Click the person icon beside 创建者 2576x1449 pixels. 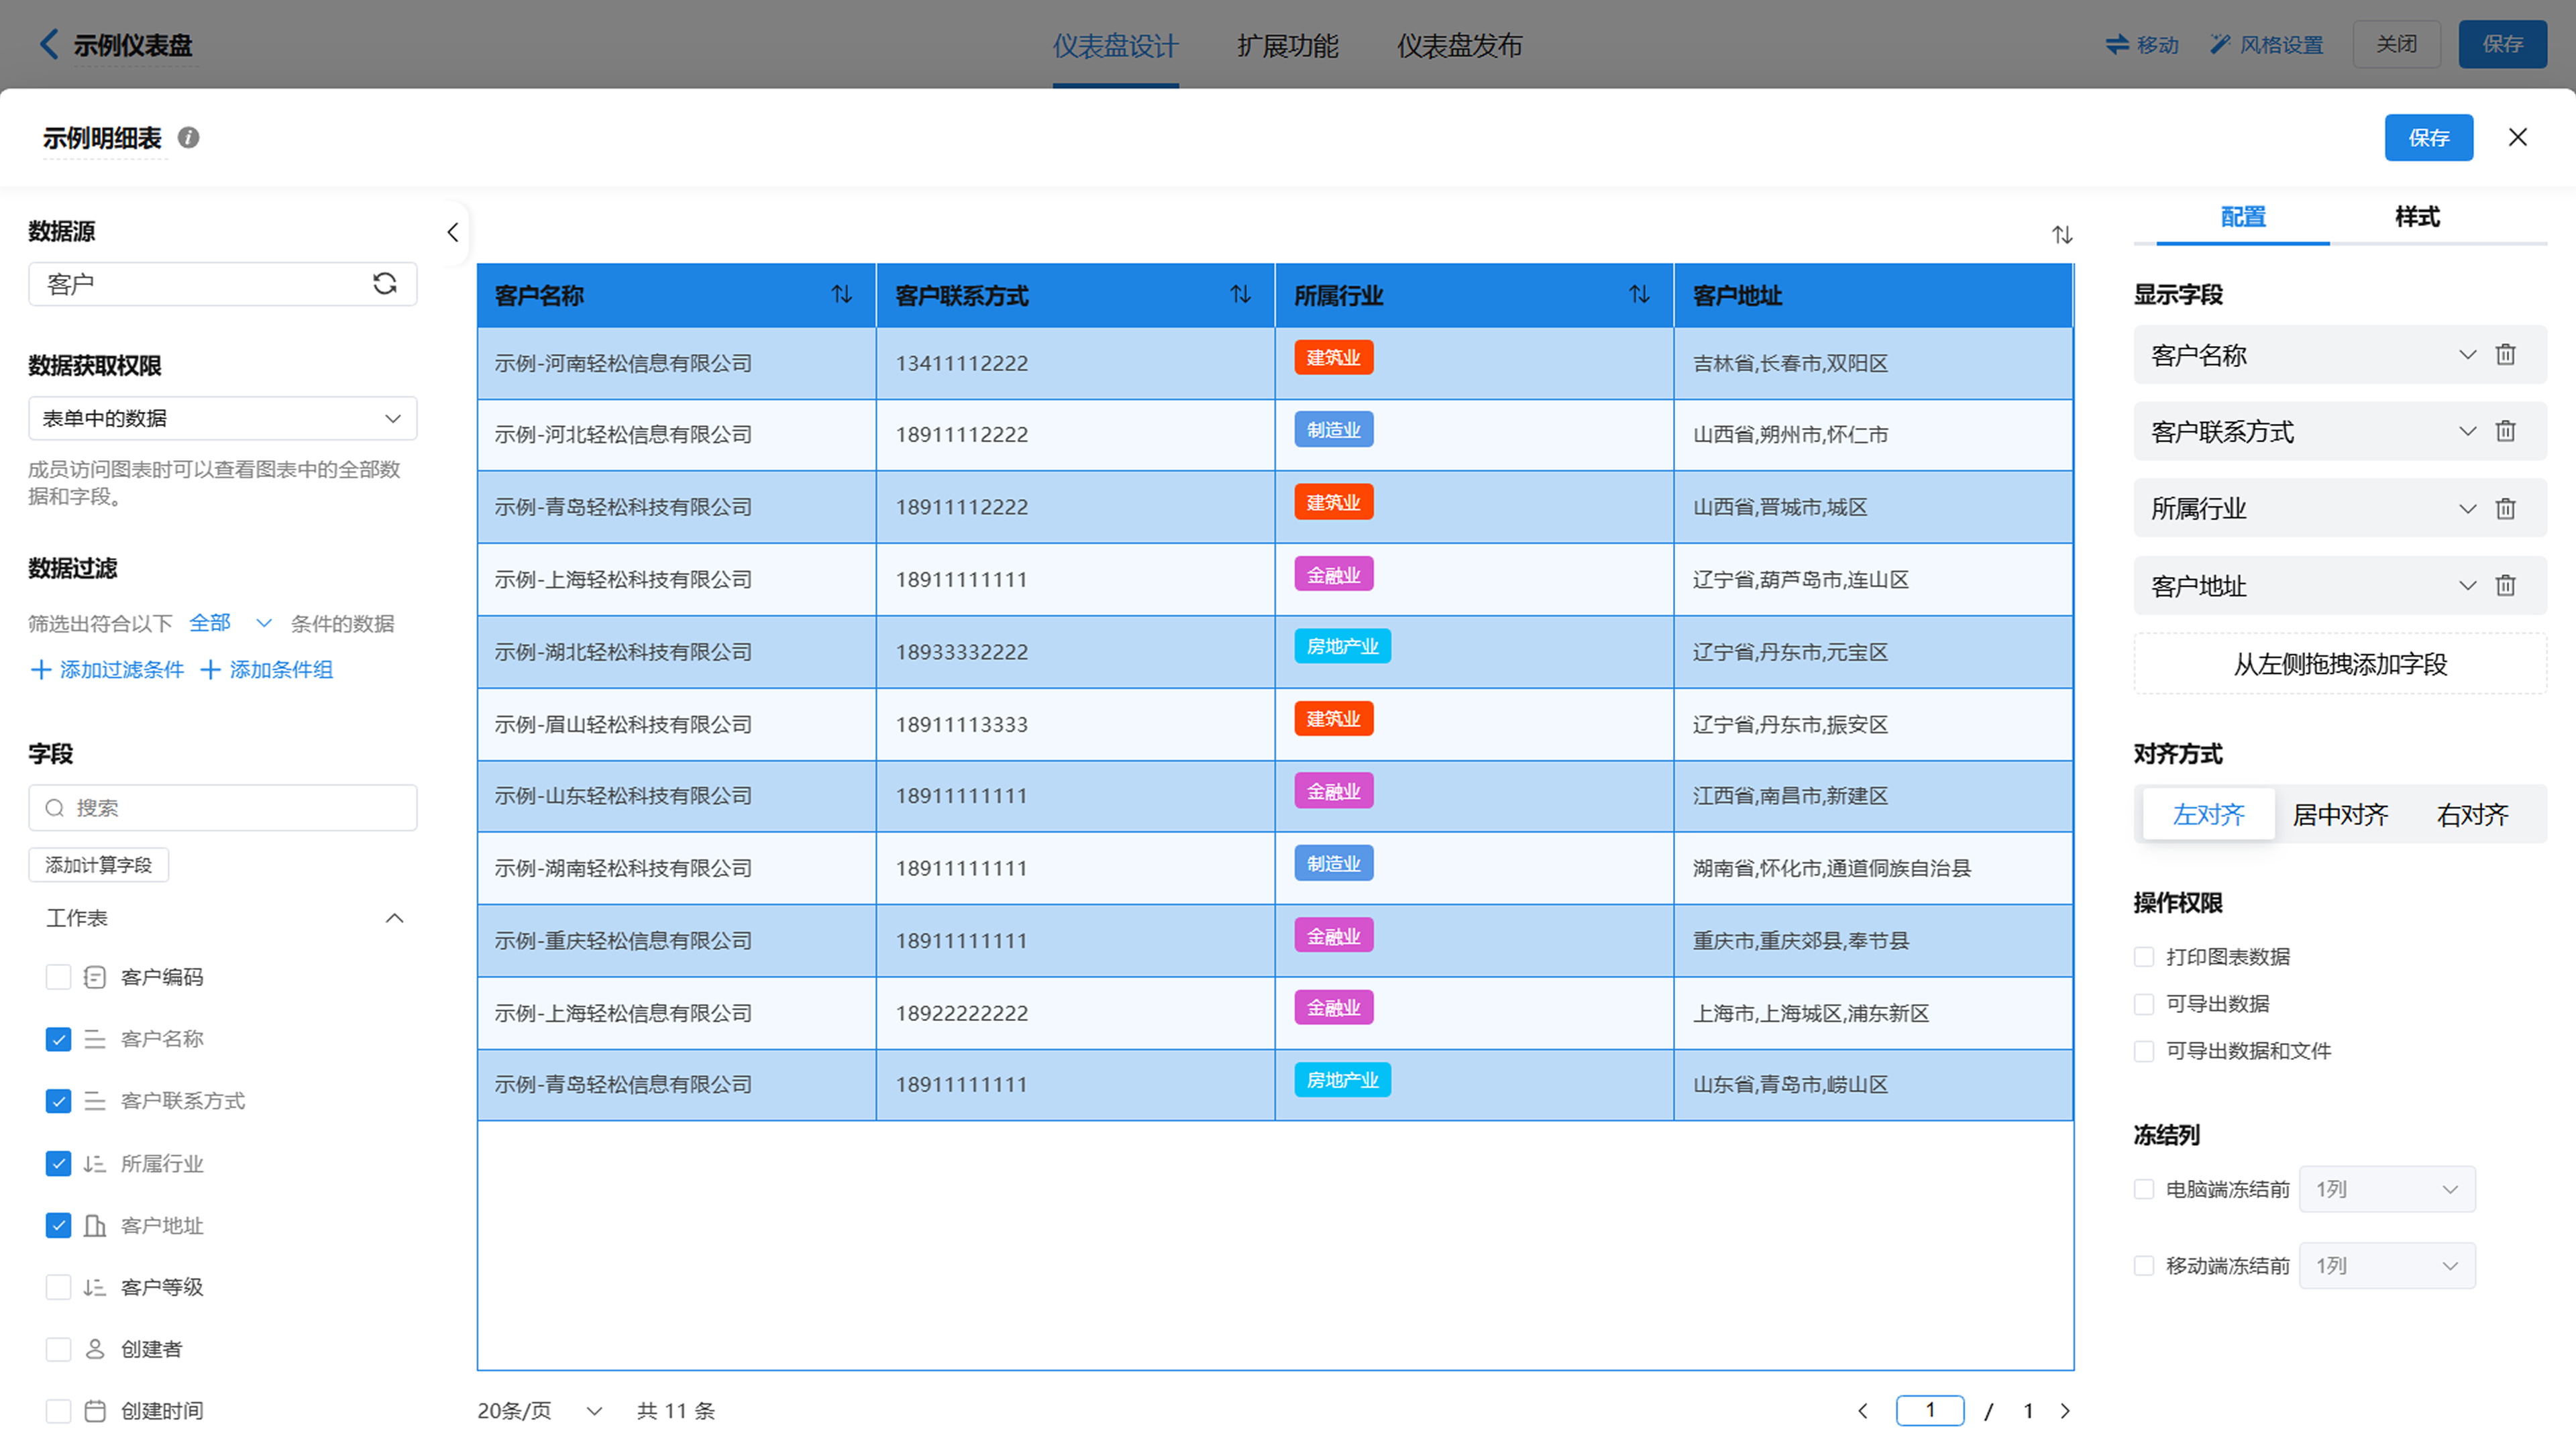[x=95, y=1349]
